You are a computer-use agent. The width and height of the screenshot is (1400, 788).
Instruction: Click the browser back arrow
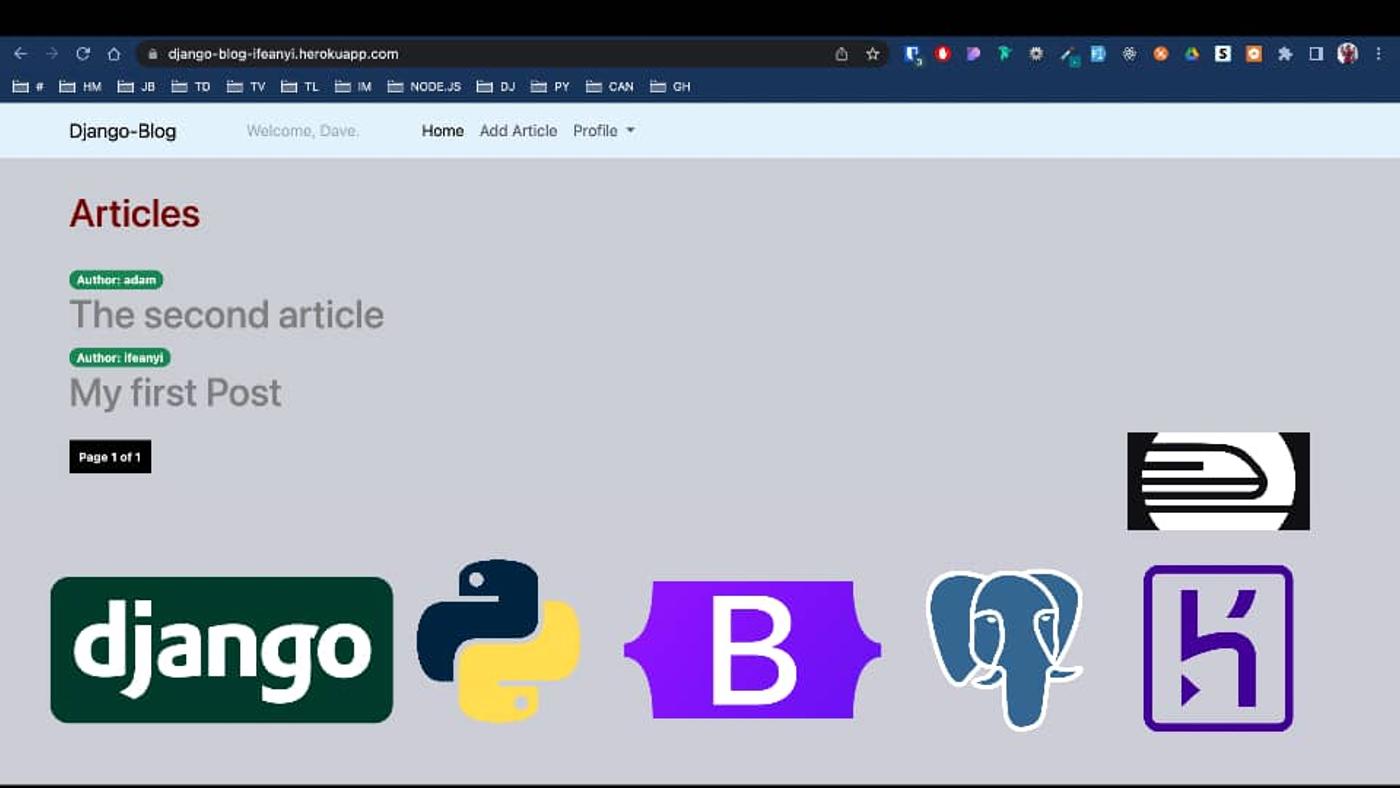tap(20, 54)
